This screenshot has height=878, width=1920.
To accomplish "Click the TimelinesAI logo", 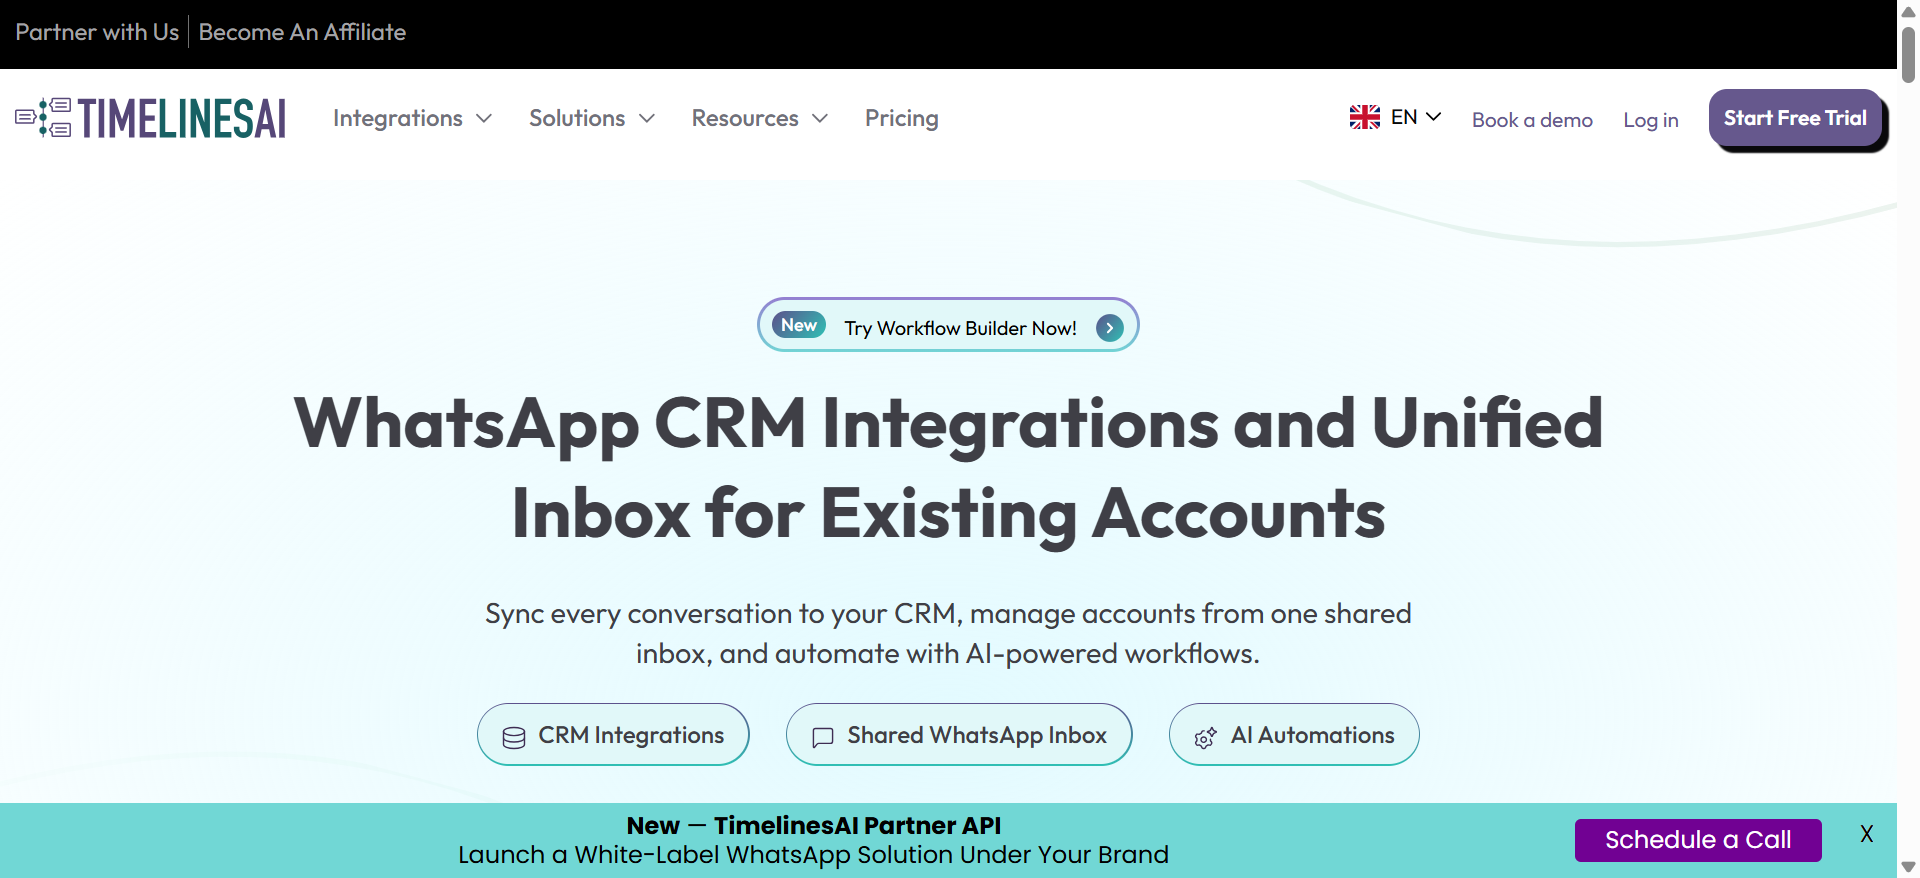I will click(x=150, y=118).
